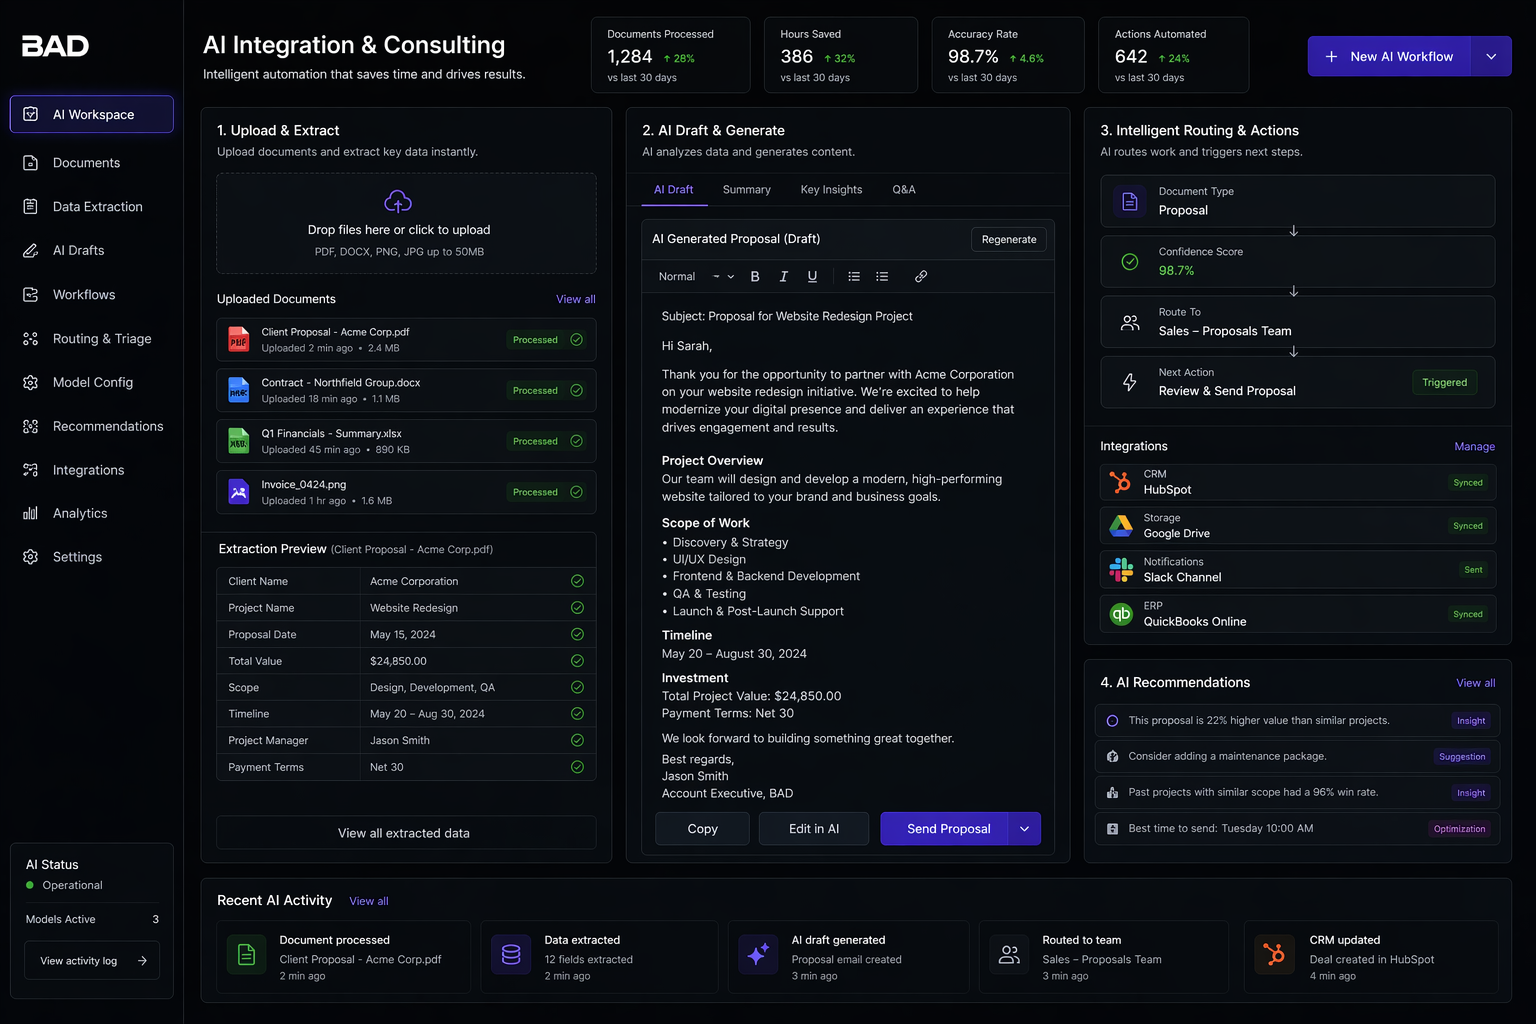This screenshot has width=1536, height=1024.
Task: Toggle italic formatting
Action: pyautogui.click(x=783, y=277)
